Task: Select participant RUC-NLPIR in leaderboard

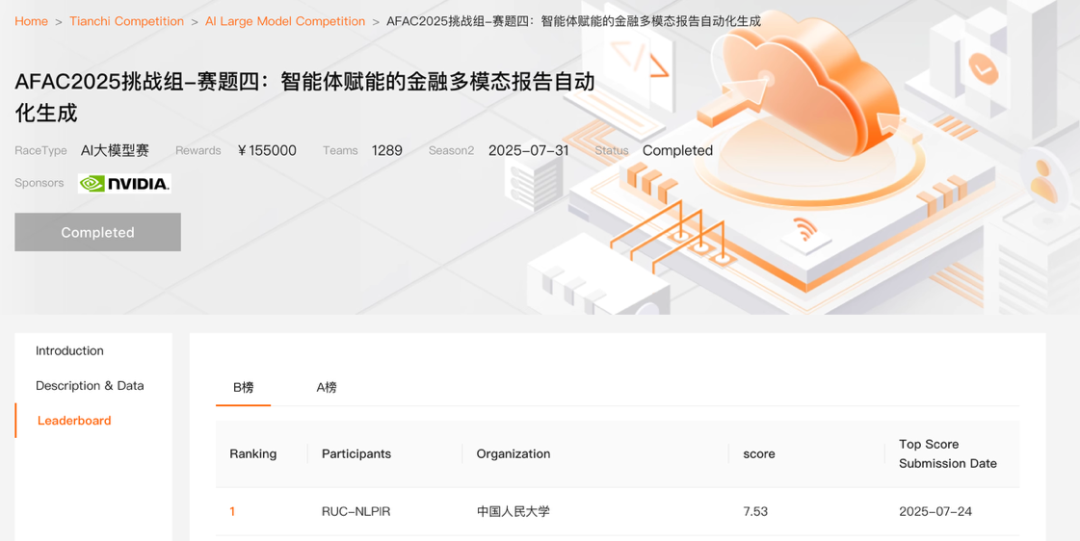Action: (356, 511)
